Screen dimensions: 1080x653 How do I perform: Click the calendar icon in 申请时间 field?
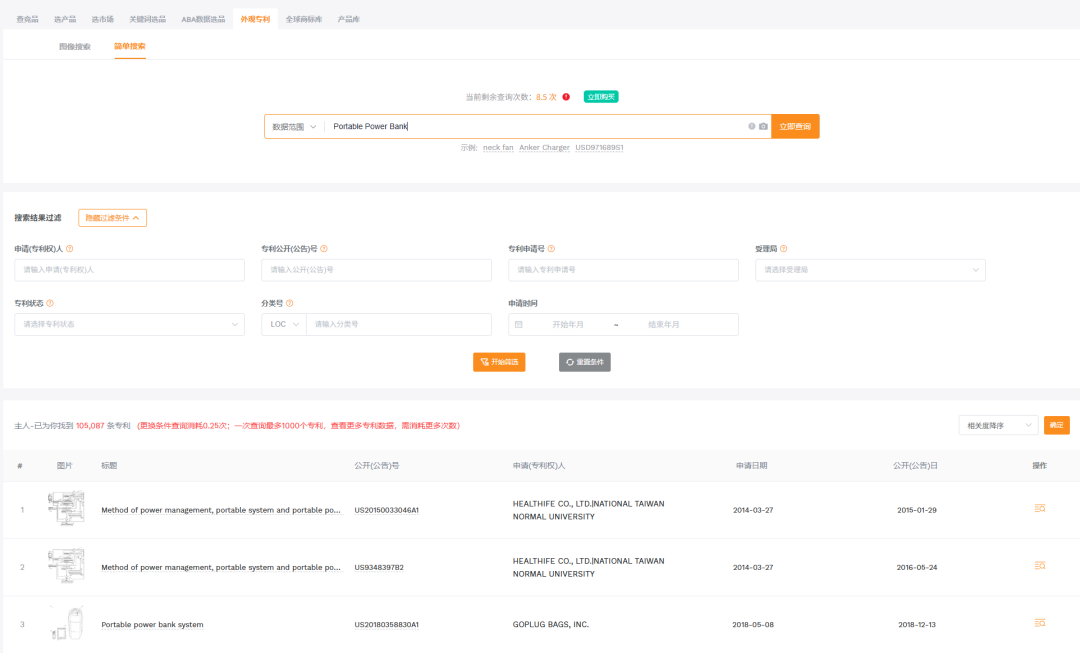[519, 324]
